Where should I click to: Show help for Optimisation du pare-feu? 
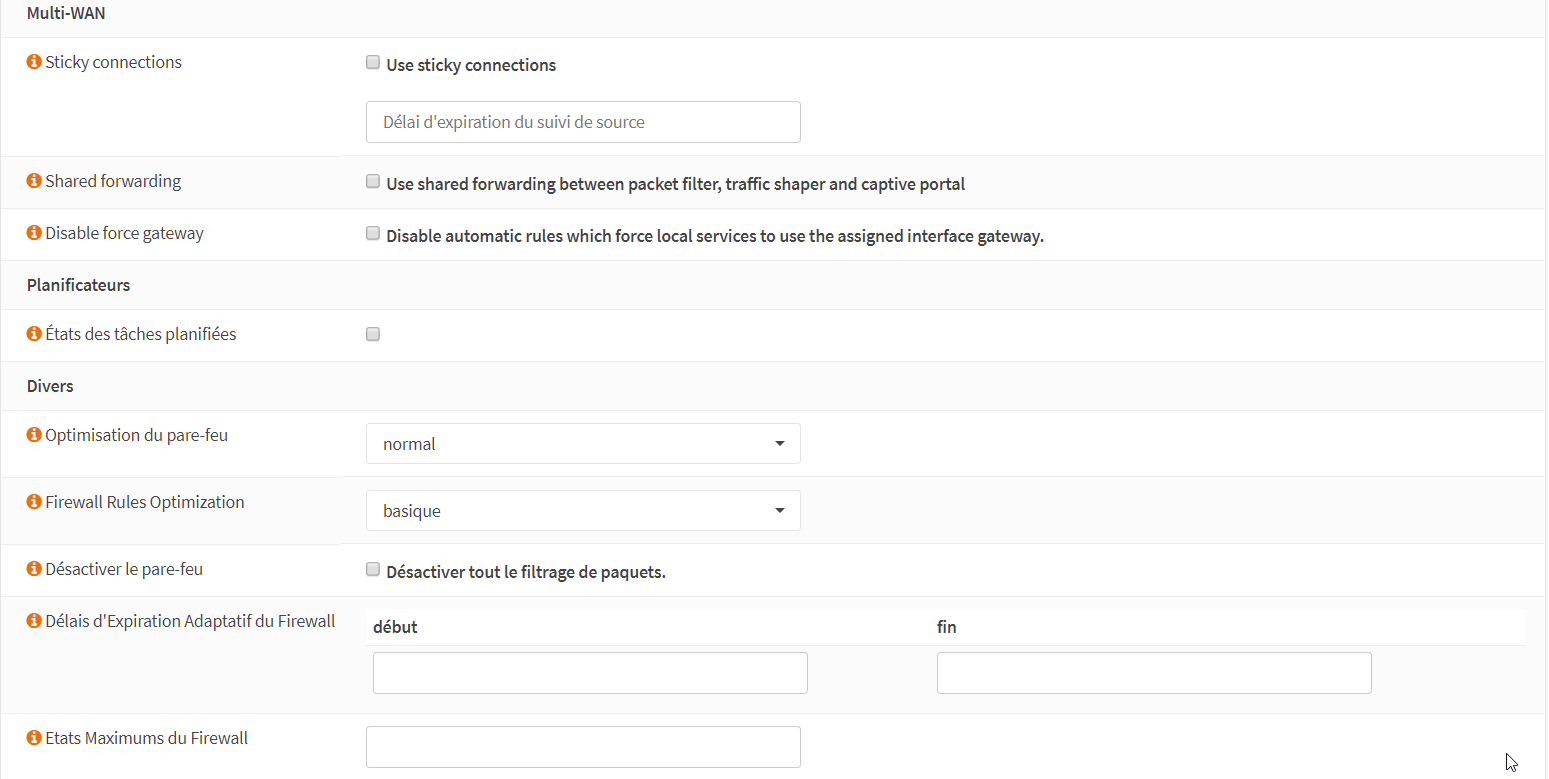[34, 435]
